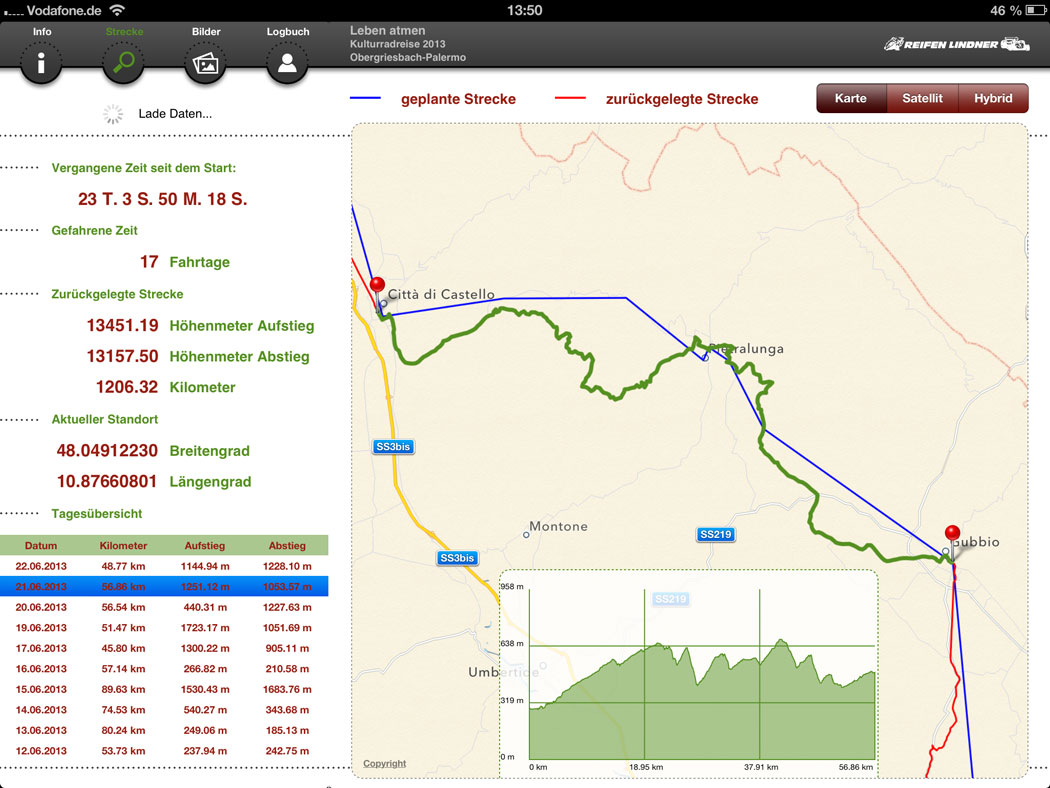
Task: Select the 20.06.2013 day row
Action: click(x=164, y=607)
